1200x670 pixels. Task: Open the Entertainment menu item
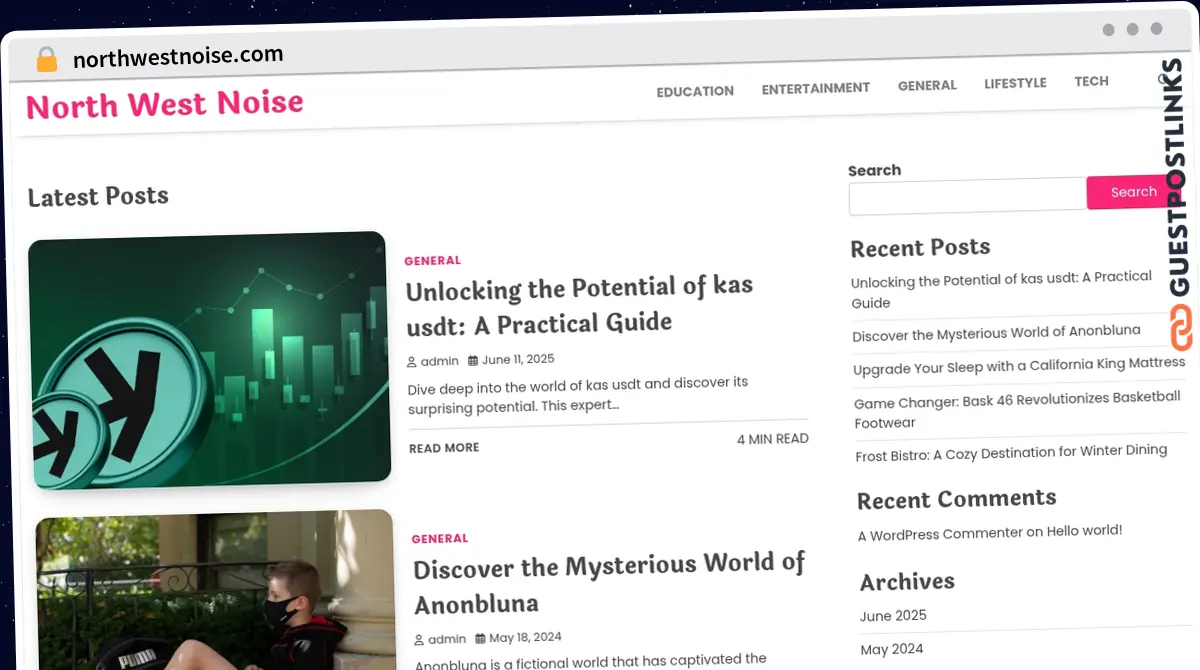tap(815, 88)
